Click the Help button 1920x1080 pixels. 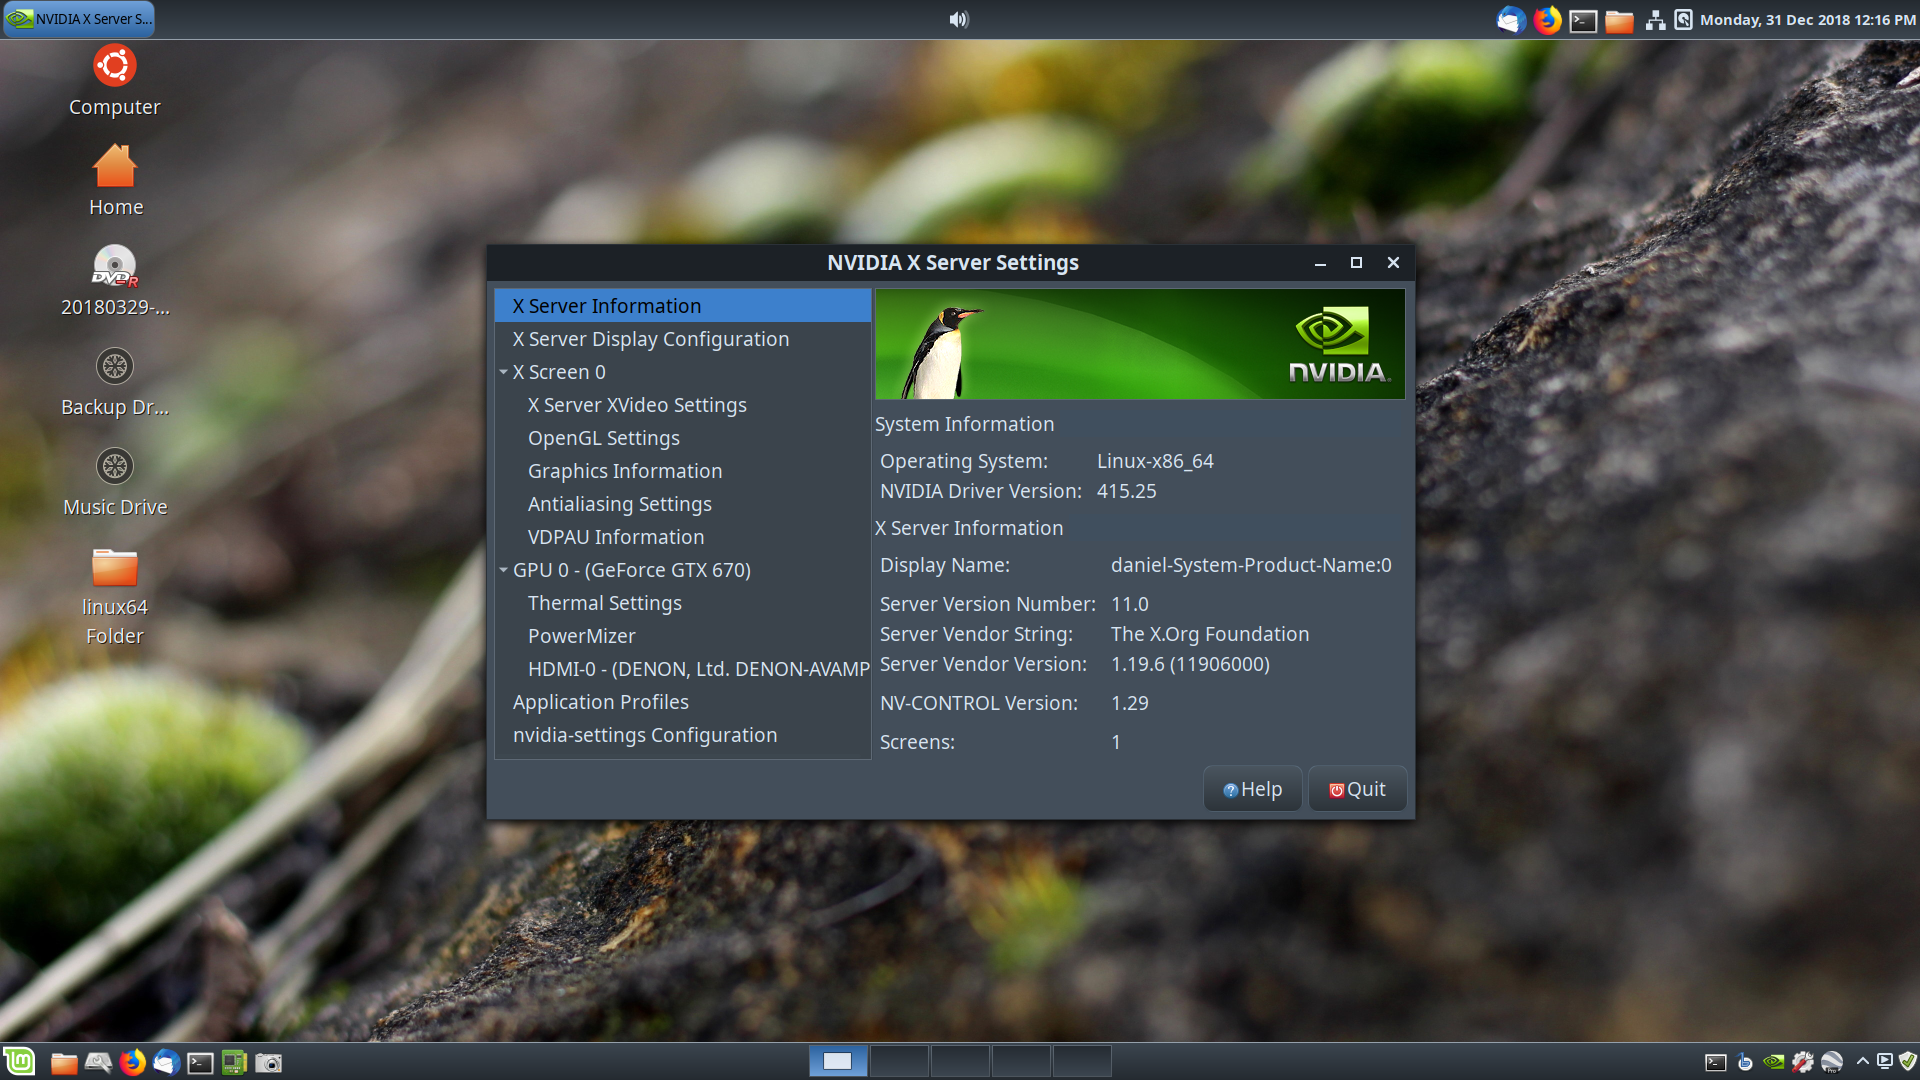pyautogui.click(x=1252, y=789)
